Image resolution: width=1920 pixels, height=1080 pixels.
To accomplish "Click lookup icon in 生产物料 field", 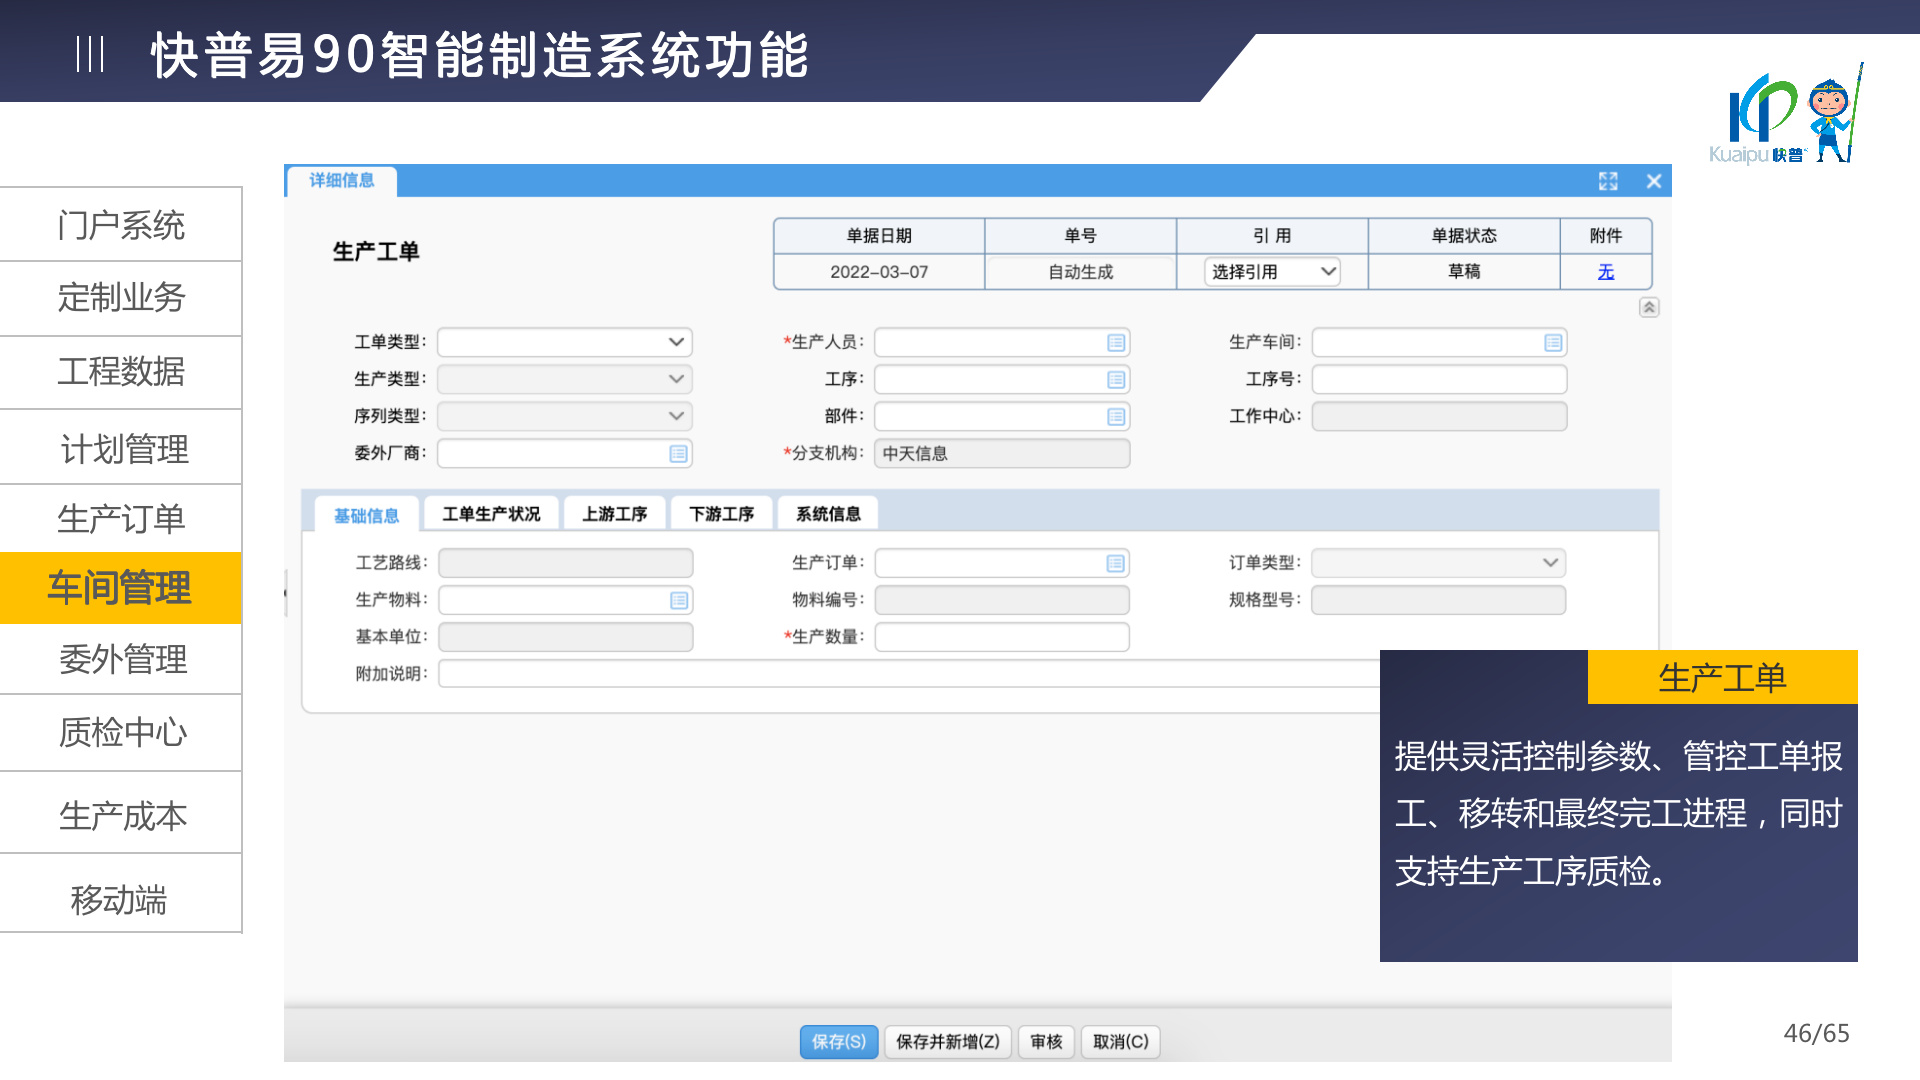I will tap(678, 601).
